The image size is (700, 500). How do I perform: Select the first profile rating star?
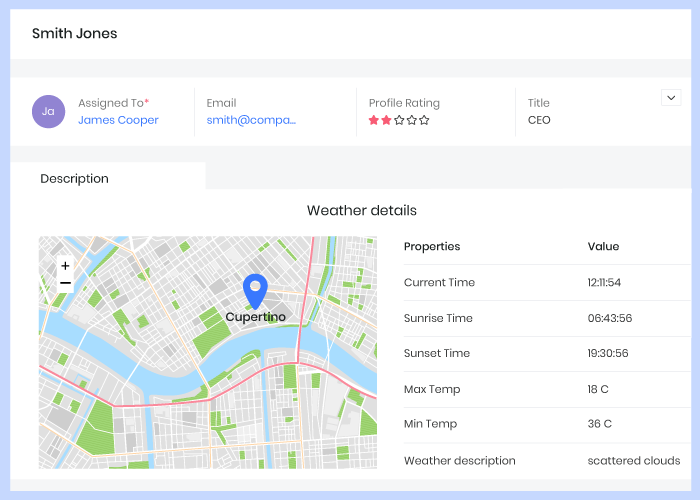374,120
